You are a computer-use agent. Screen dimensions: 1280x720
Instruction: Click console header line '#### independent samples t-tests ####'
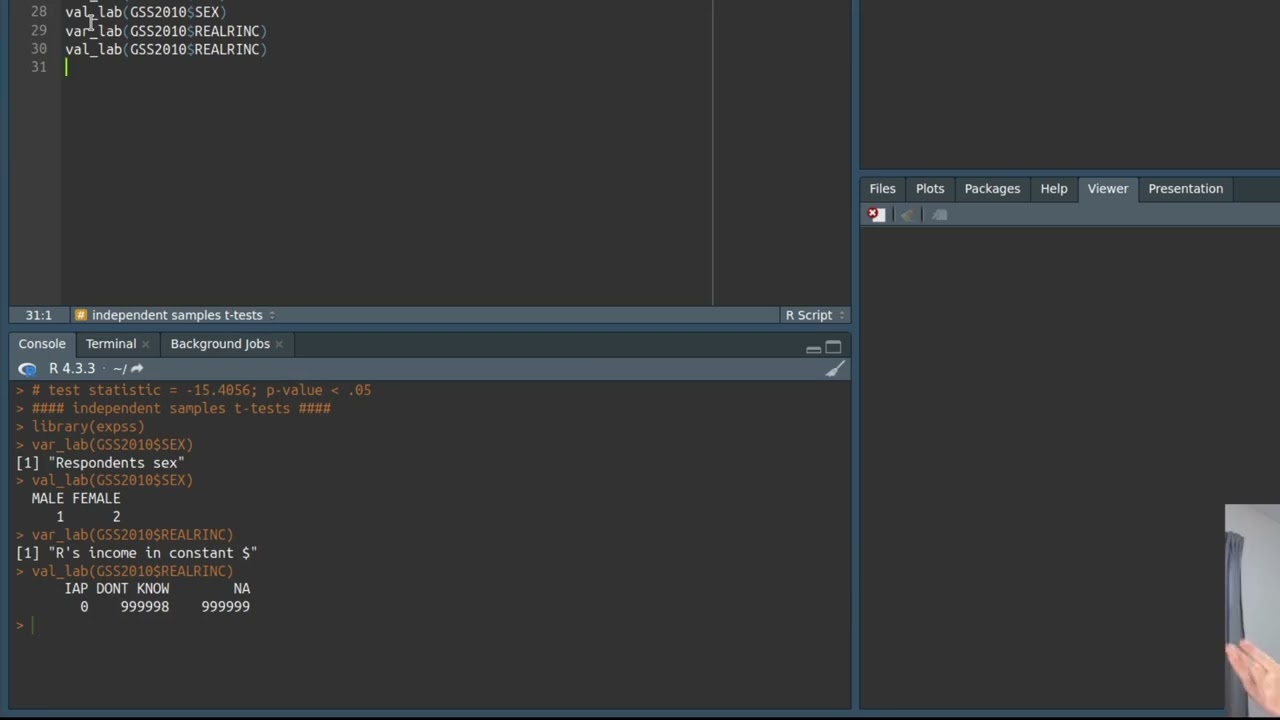[x=181, y=409]
